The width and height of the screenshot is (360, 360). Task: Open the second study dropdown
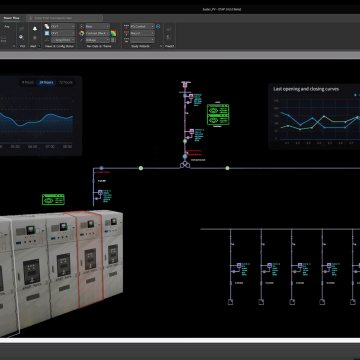coord(142,33)
